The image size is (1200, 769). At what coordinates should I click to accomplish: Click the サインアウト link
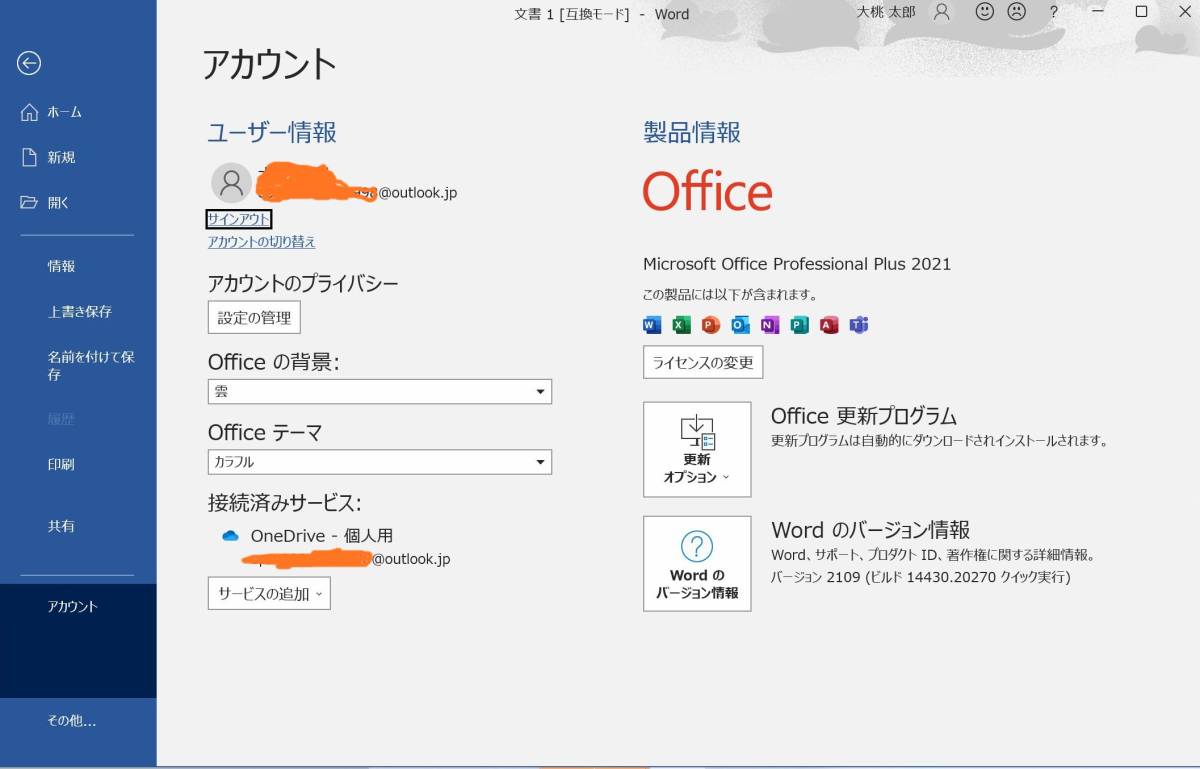click(x=239, y=219)
